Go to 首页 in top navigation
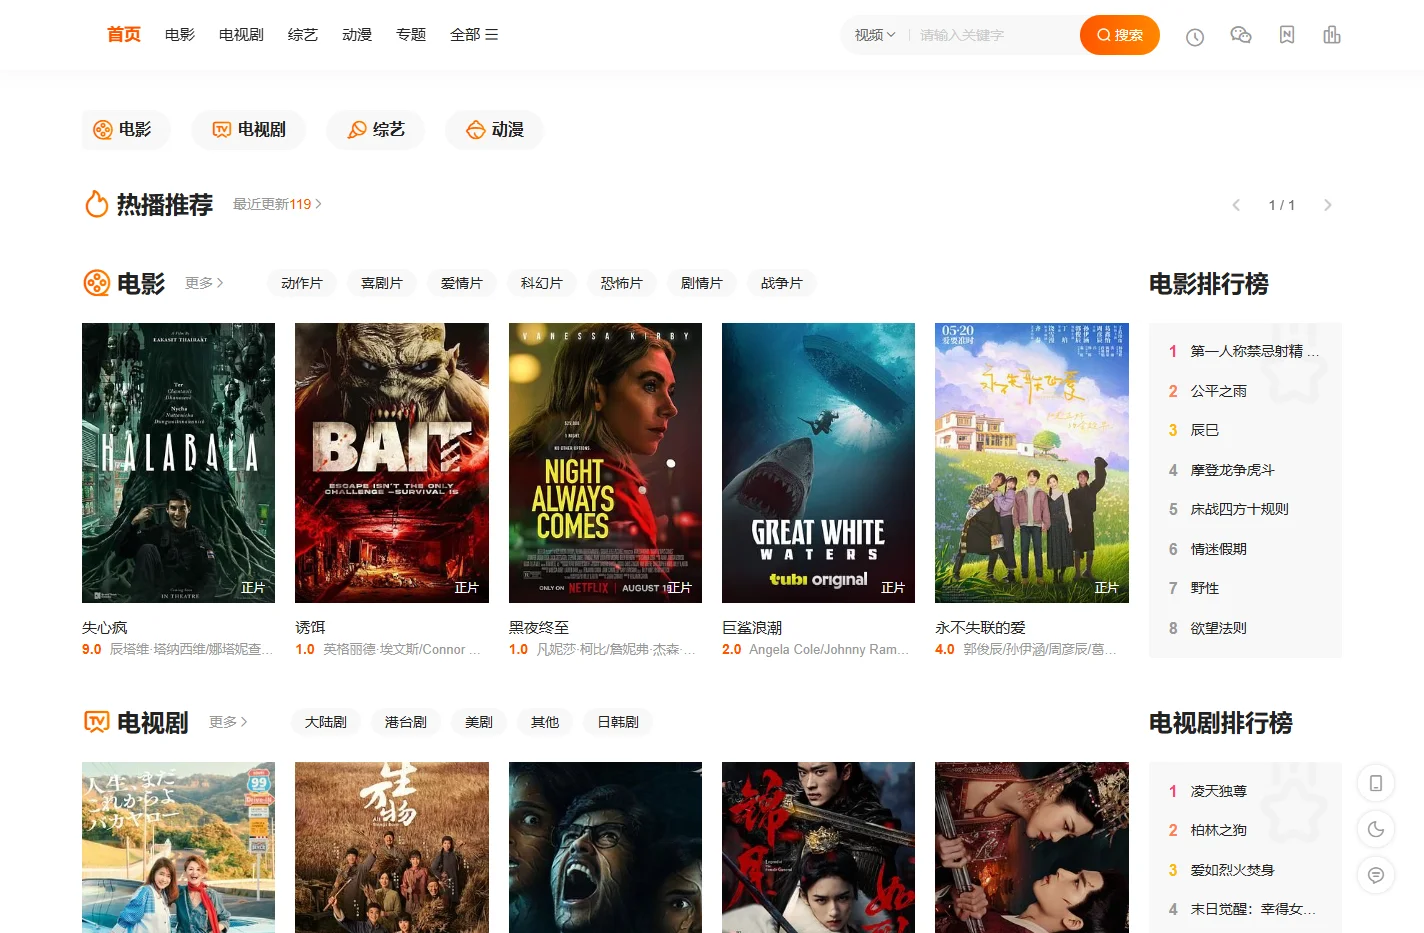The image size is (1424, 933). click(124, 35)
